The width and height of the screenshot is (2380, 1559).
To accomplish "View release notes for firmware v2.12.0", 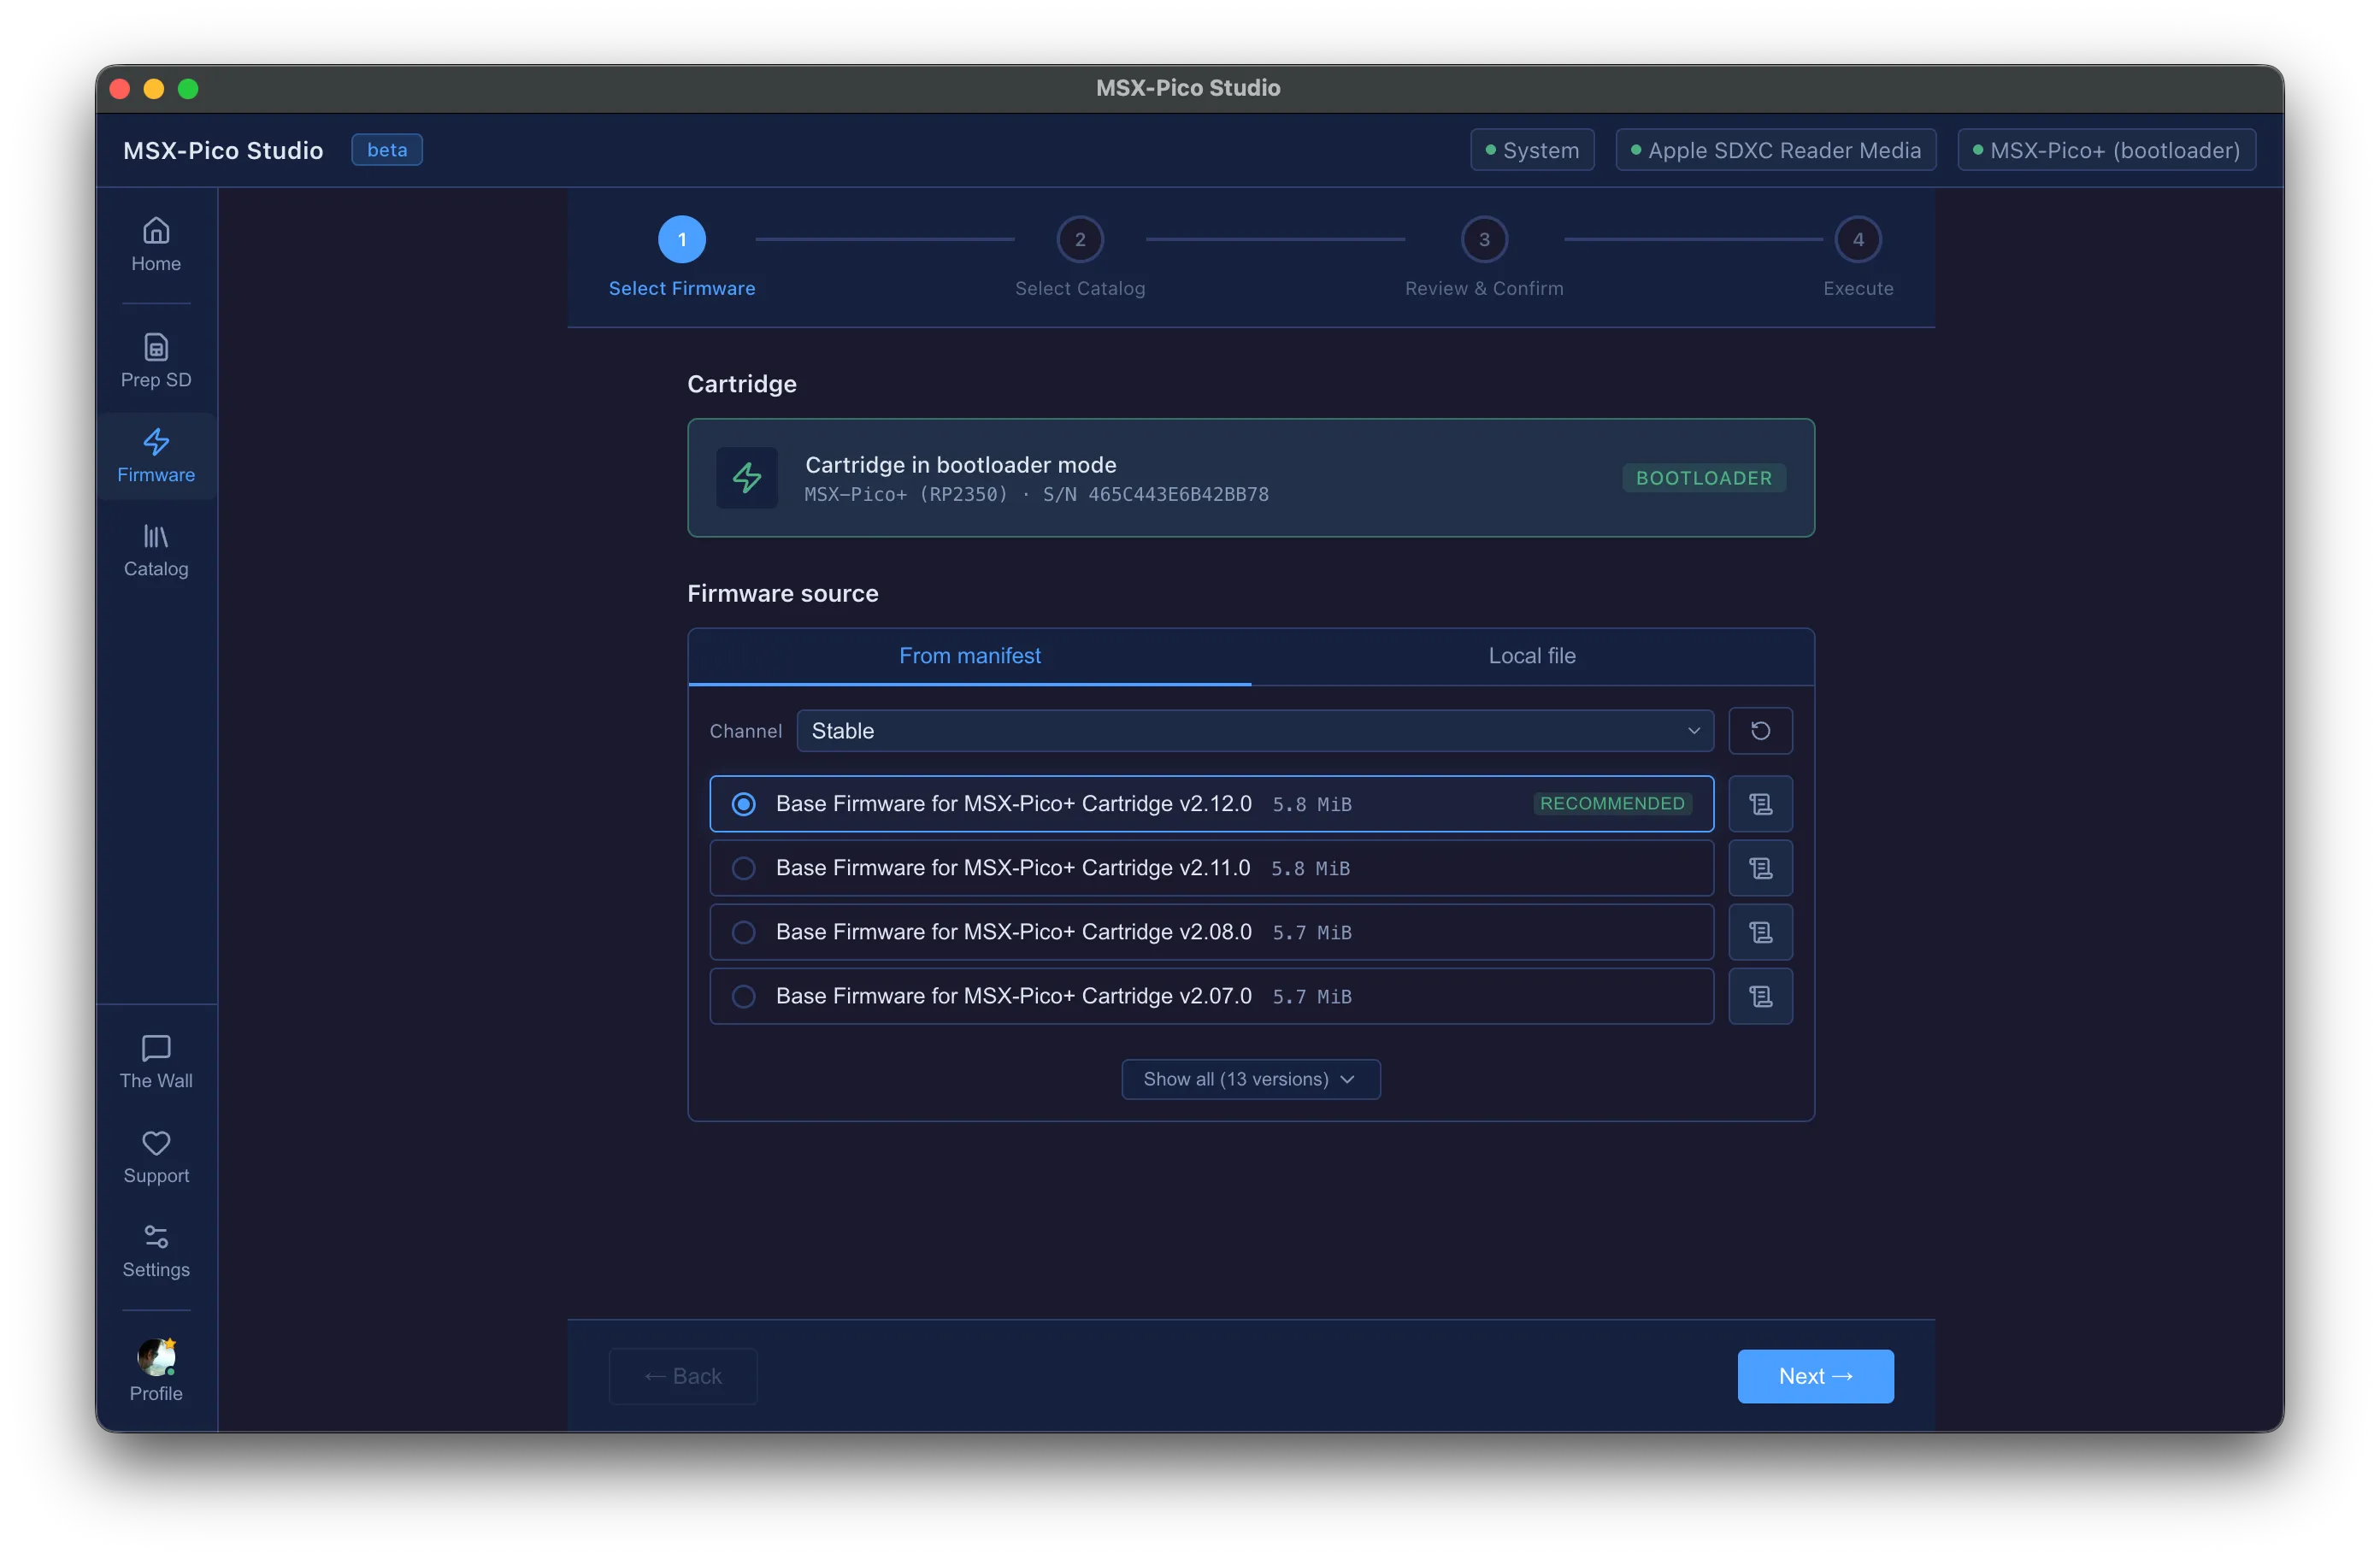I will point(1760,804).
